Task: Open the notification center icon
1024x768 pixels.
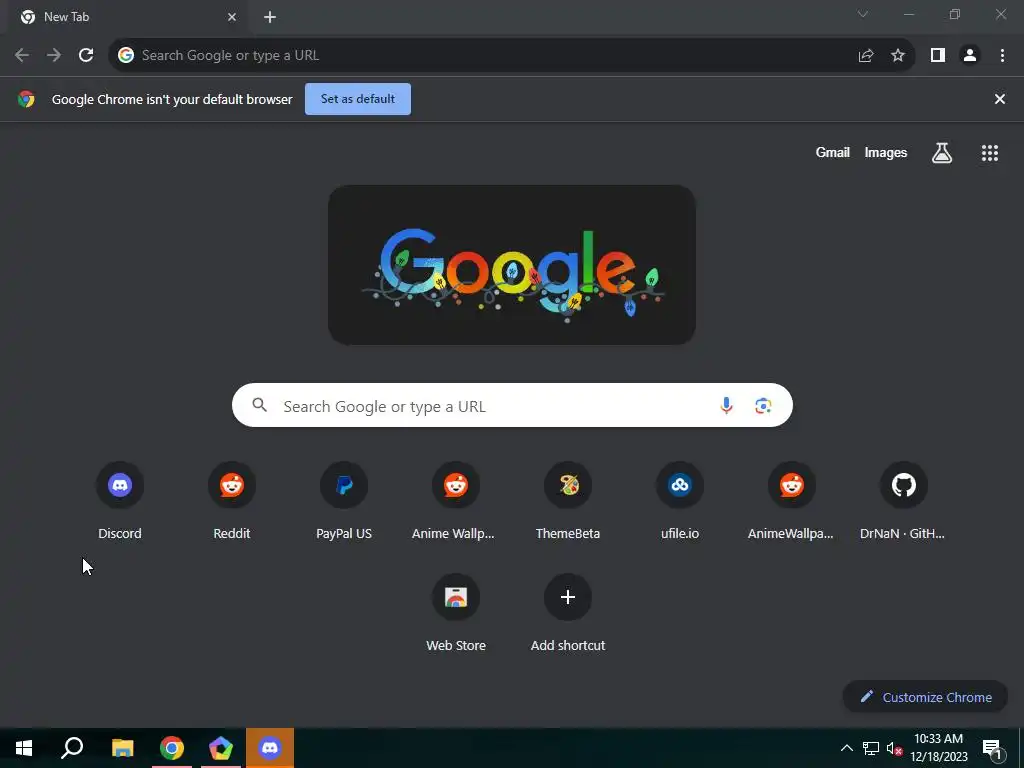Action: pos(992,750)
